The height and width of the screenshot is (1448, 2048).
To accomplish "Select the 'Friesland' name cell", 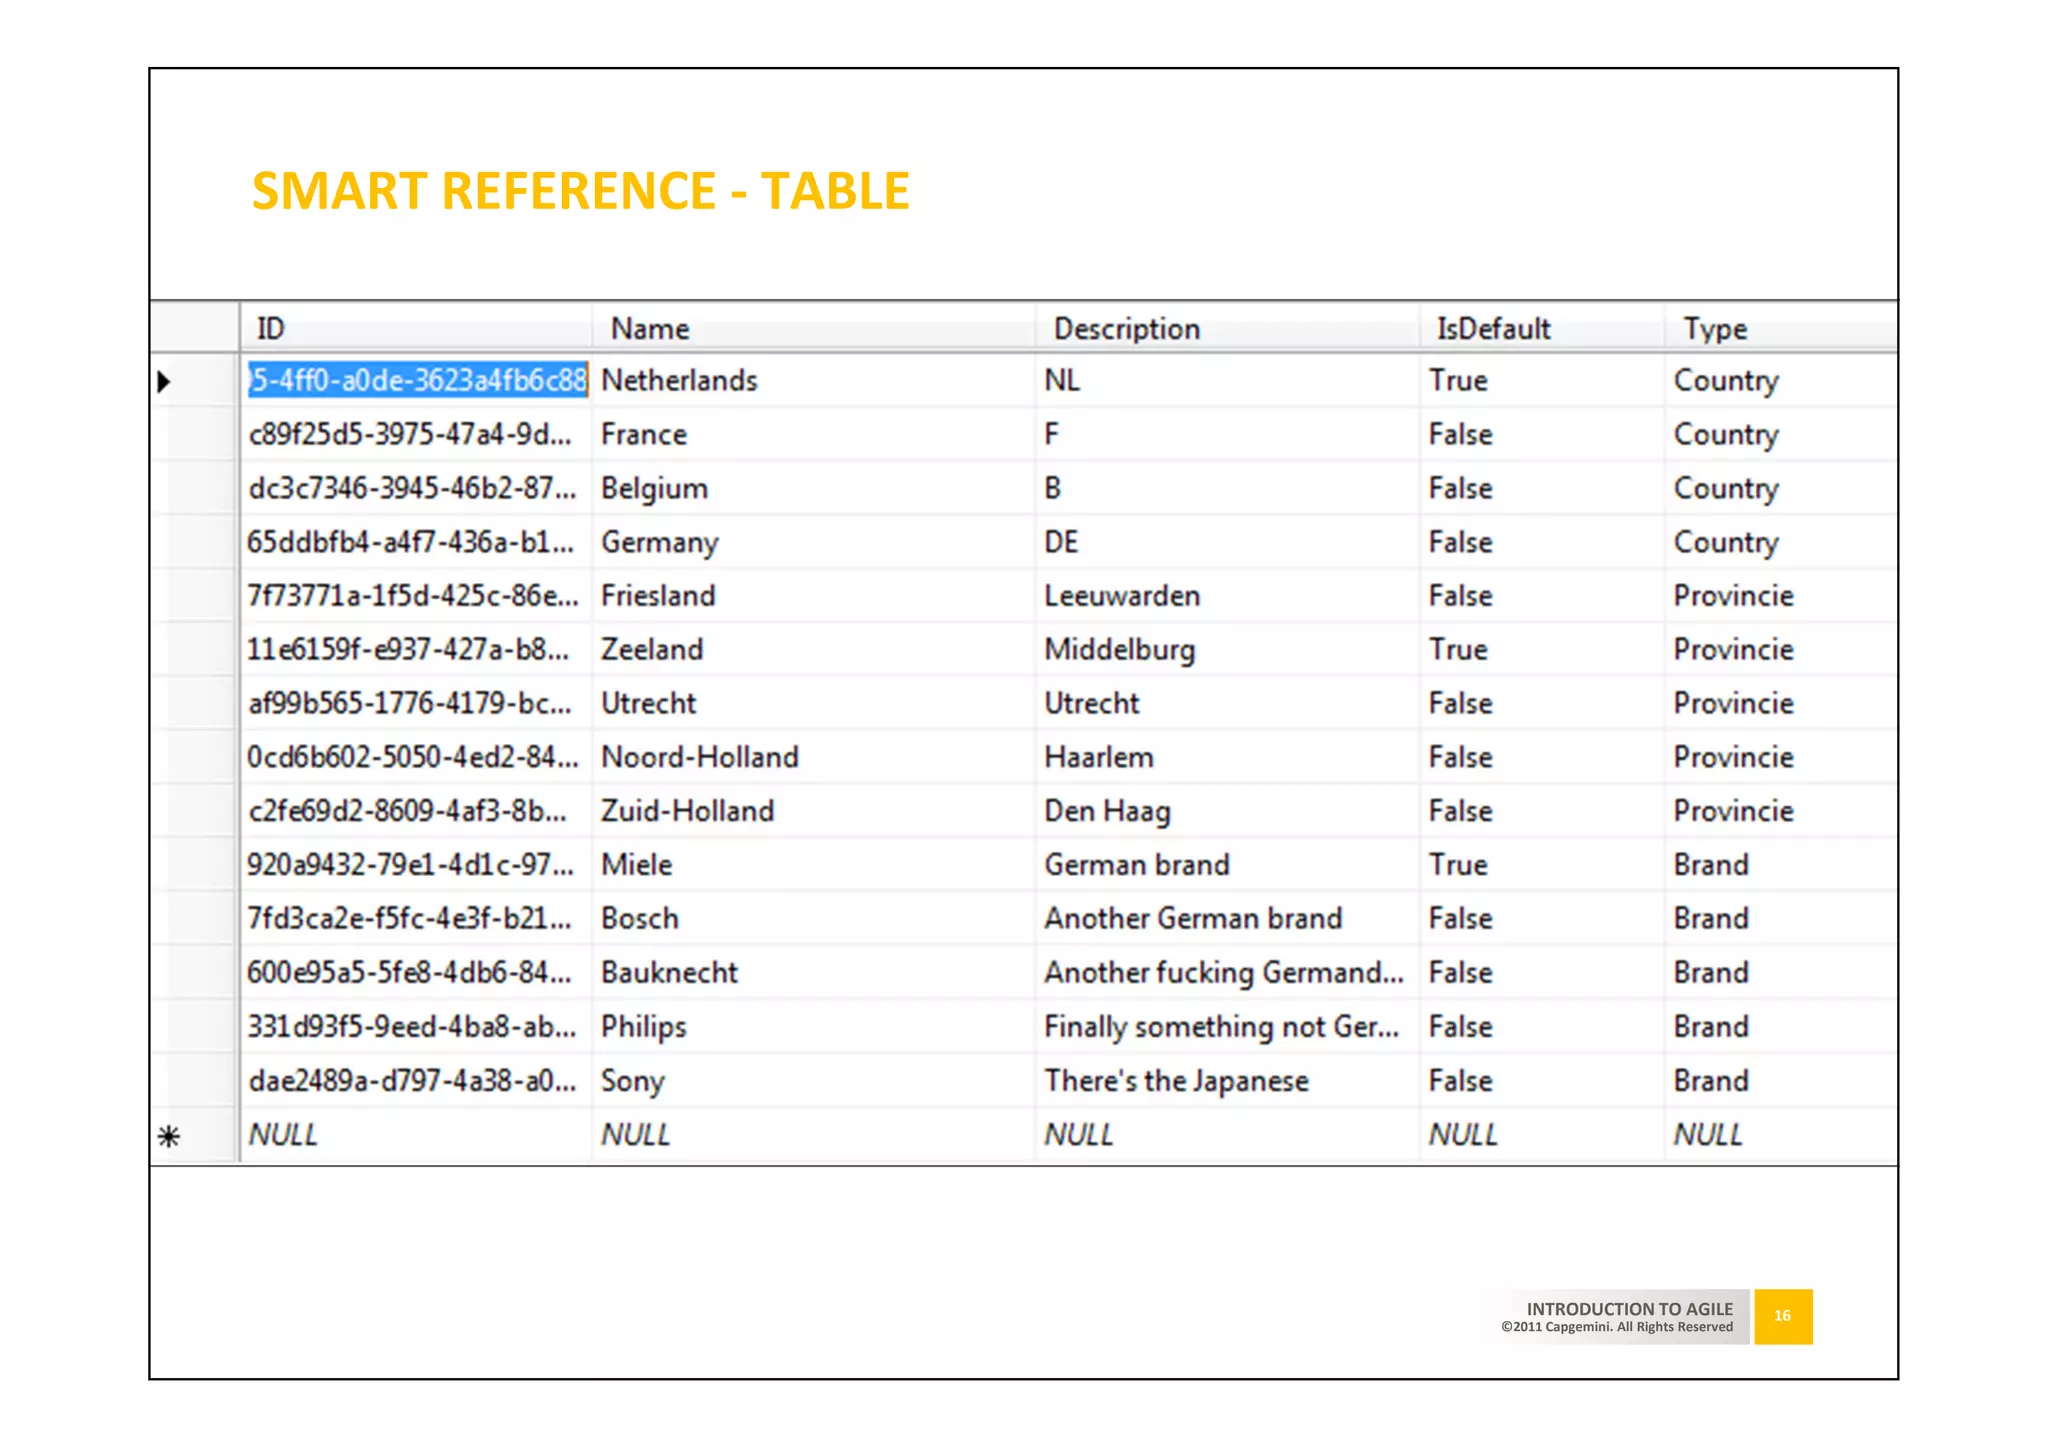I will click(x=814, y=596).
